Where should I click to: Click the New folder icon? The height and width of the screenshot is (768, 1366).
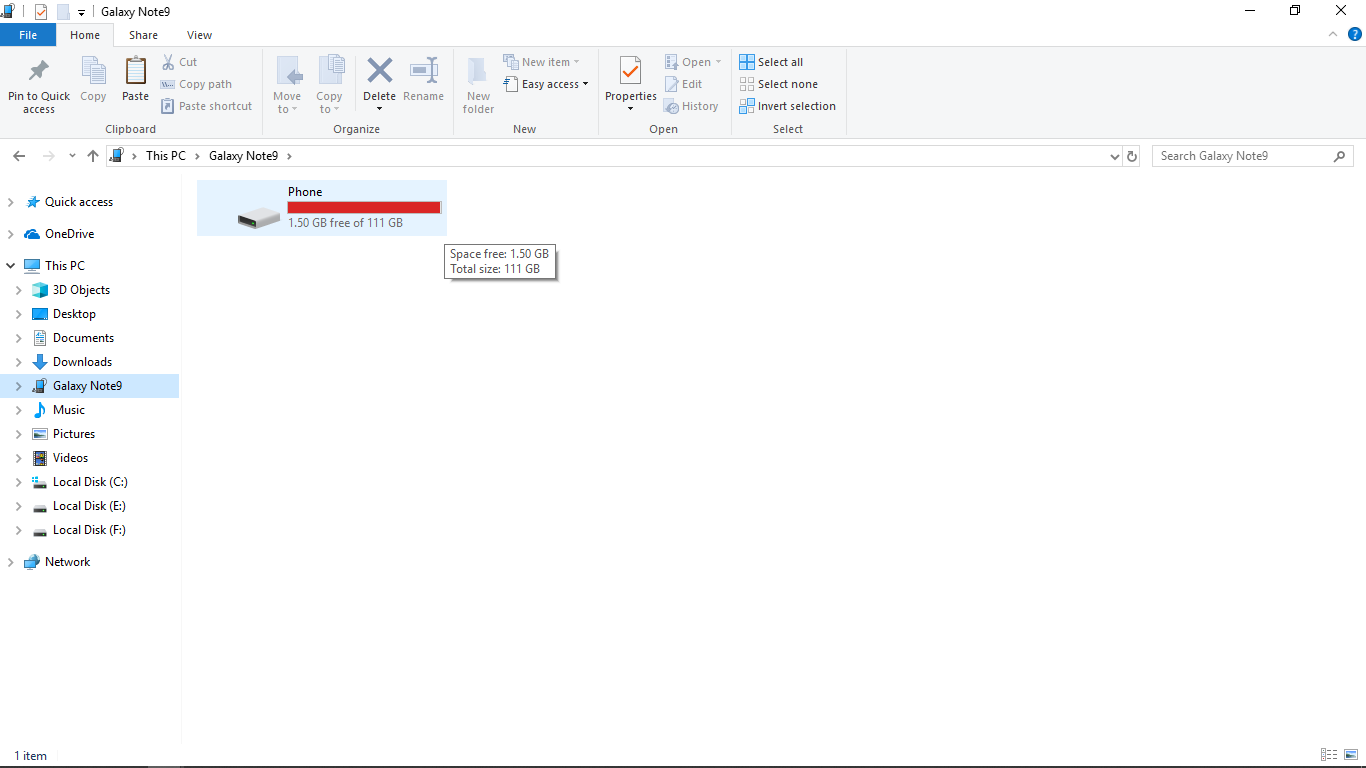(479, 71)
